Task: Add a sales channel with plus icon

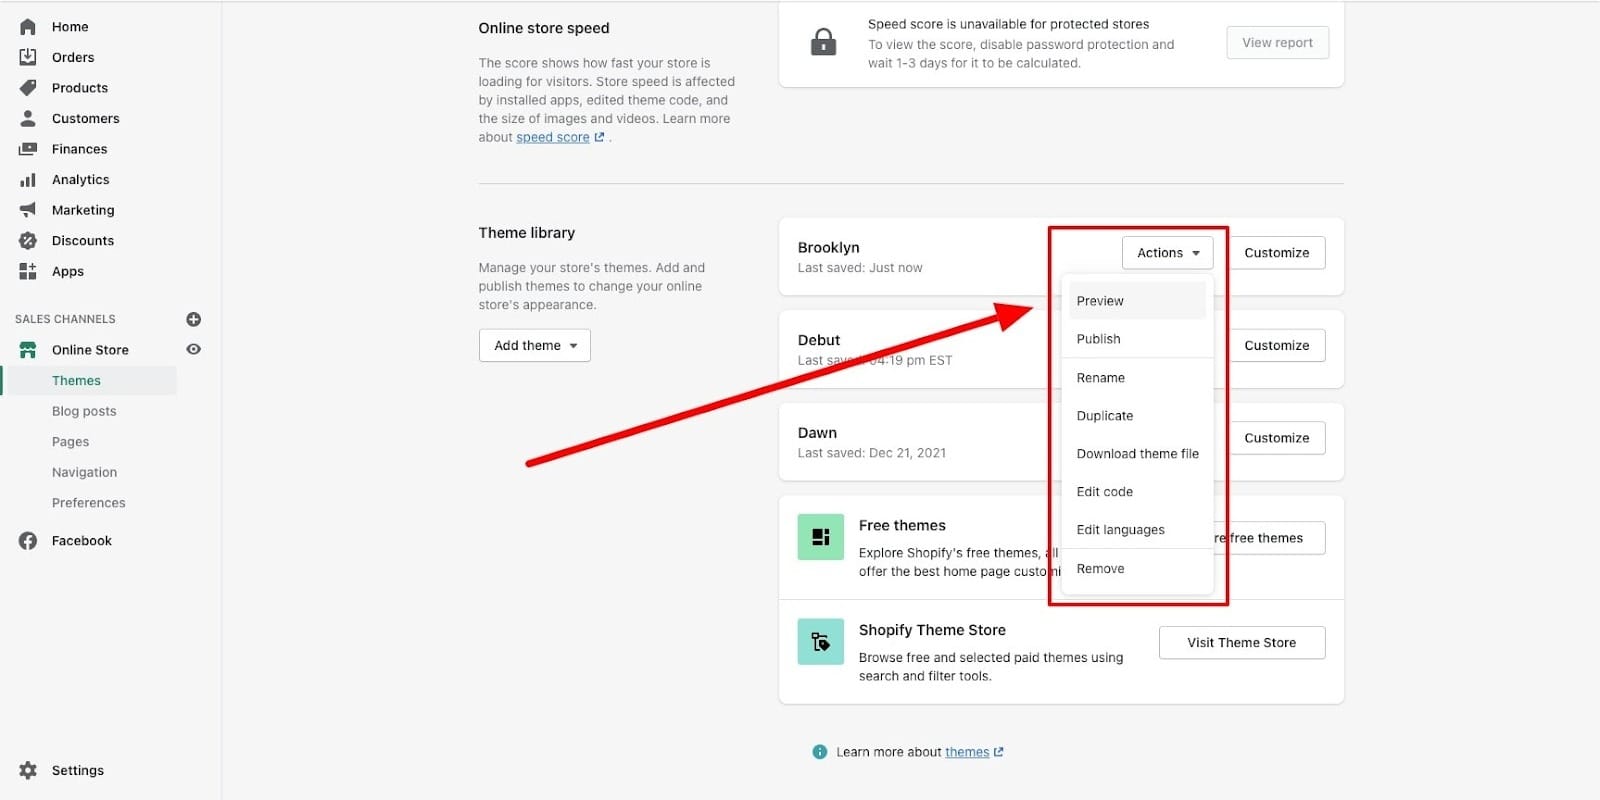Action: (x=194, y=319)
